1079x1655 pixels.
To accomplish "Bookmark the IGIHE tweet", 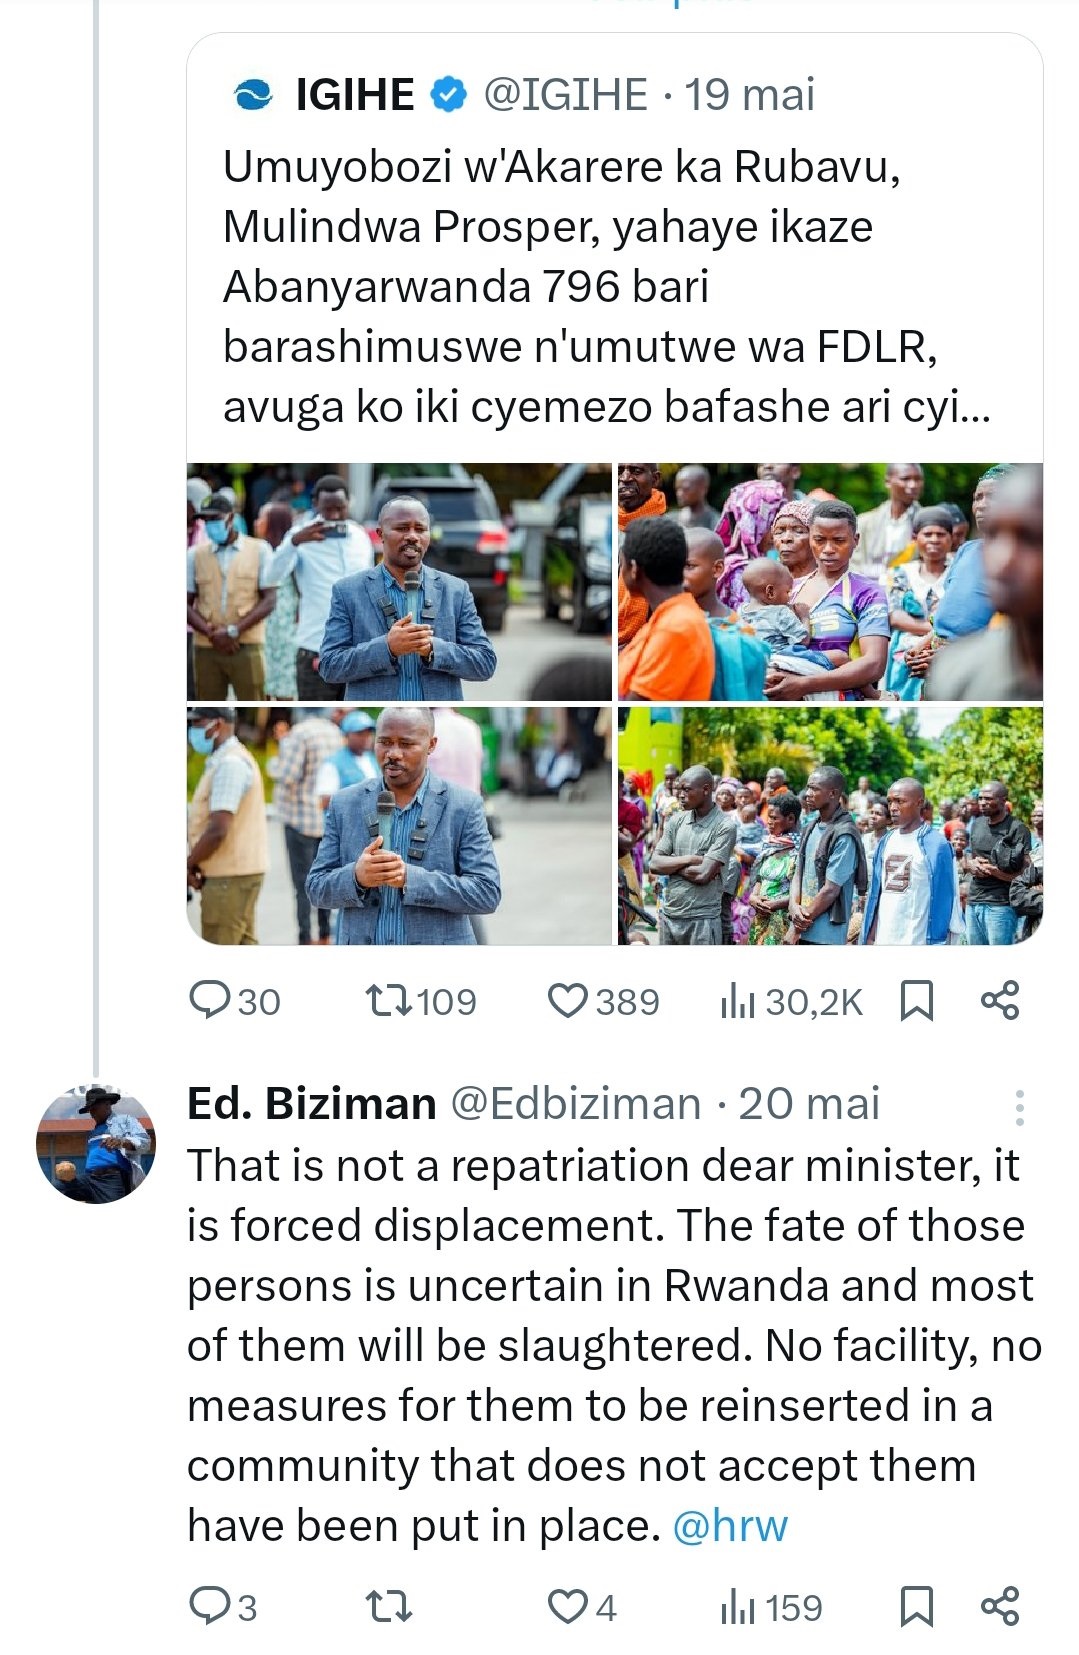I will click(916, 1001).
